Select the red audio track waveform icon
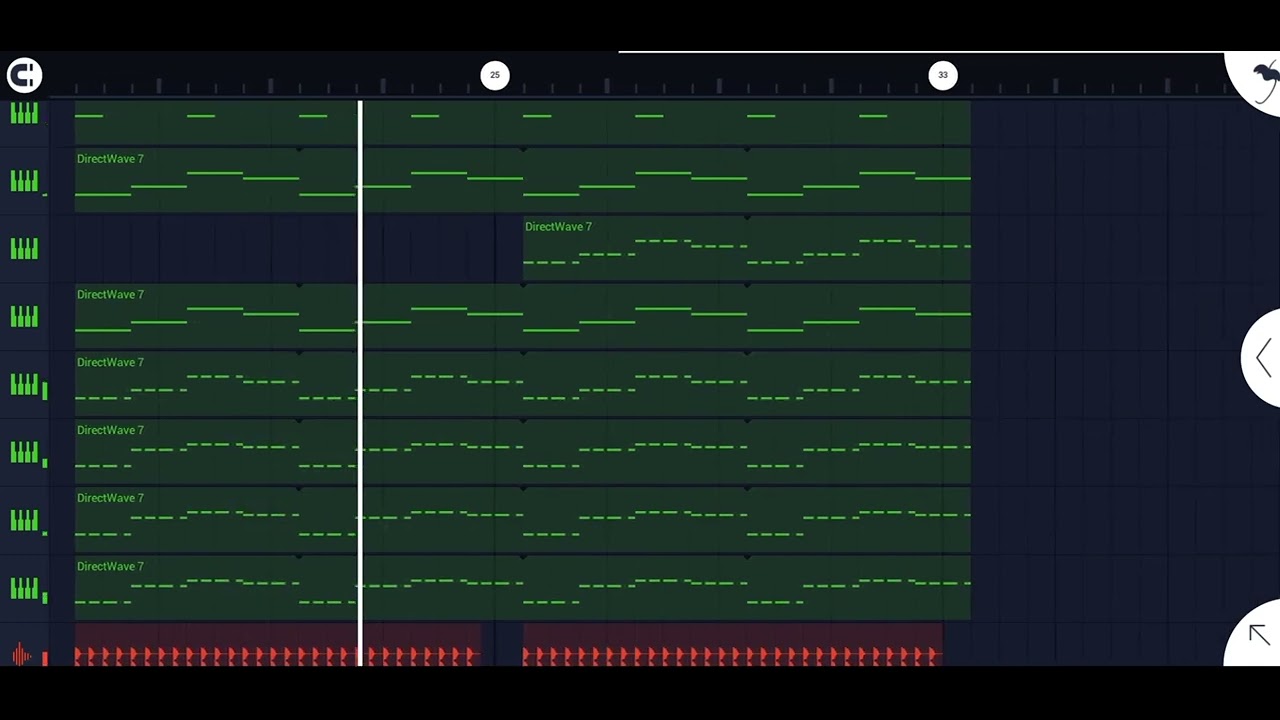 point(23,656)
